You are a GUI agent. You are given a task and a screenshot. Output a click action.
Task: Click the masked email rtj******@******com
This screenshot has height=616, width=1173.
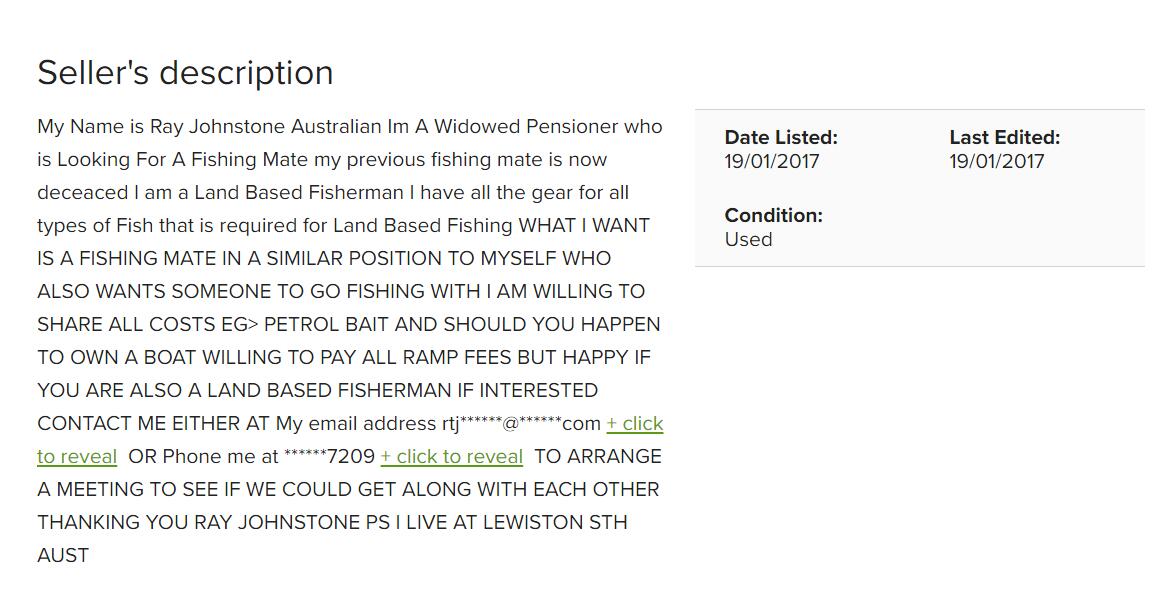(x=521, y=424)
